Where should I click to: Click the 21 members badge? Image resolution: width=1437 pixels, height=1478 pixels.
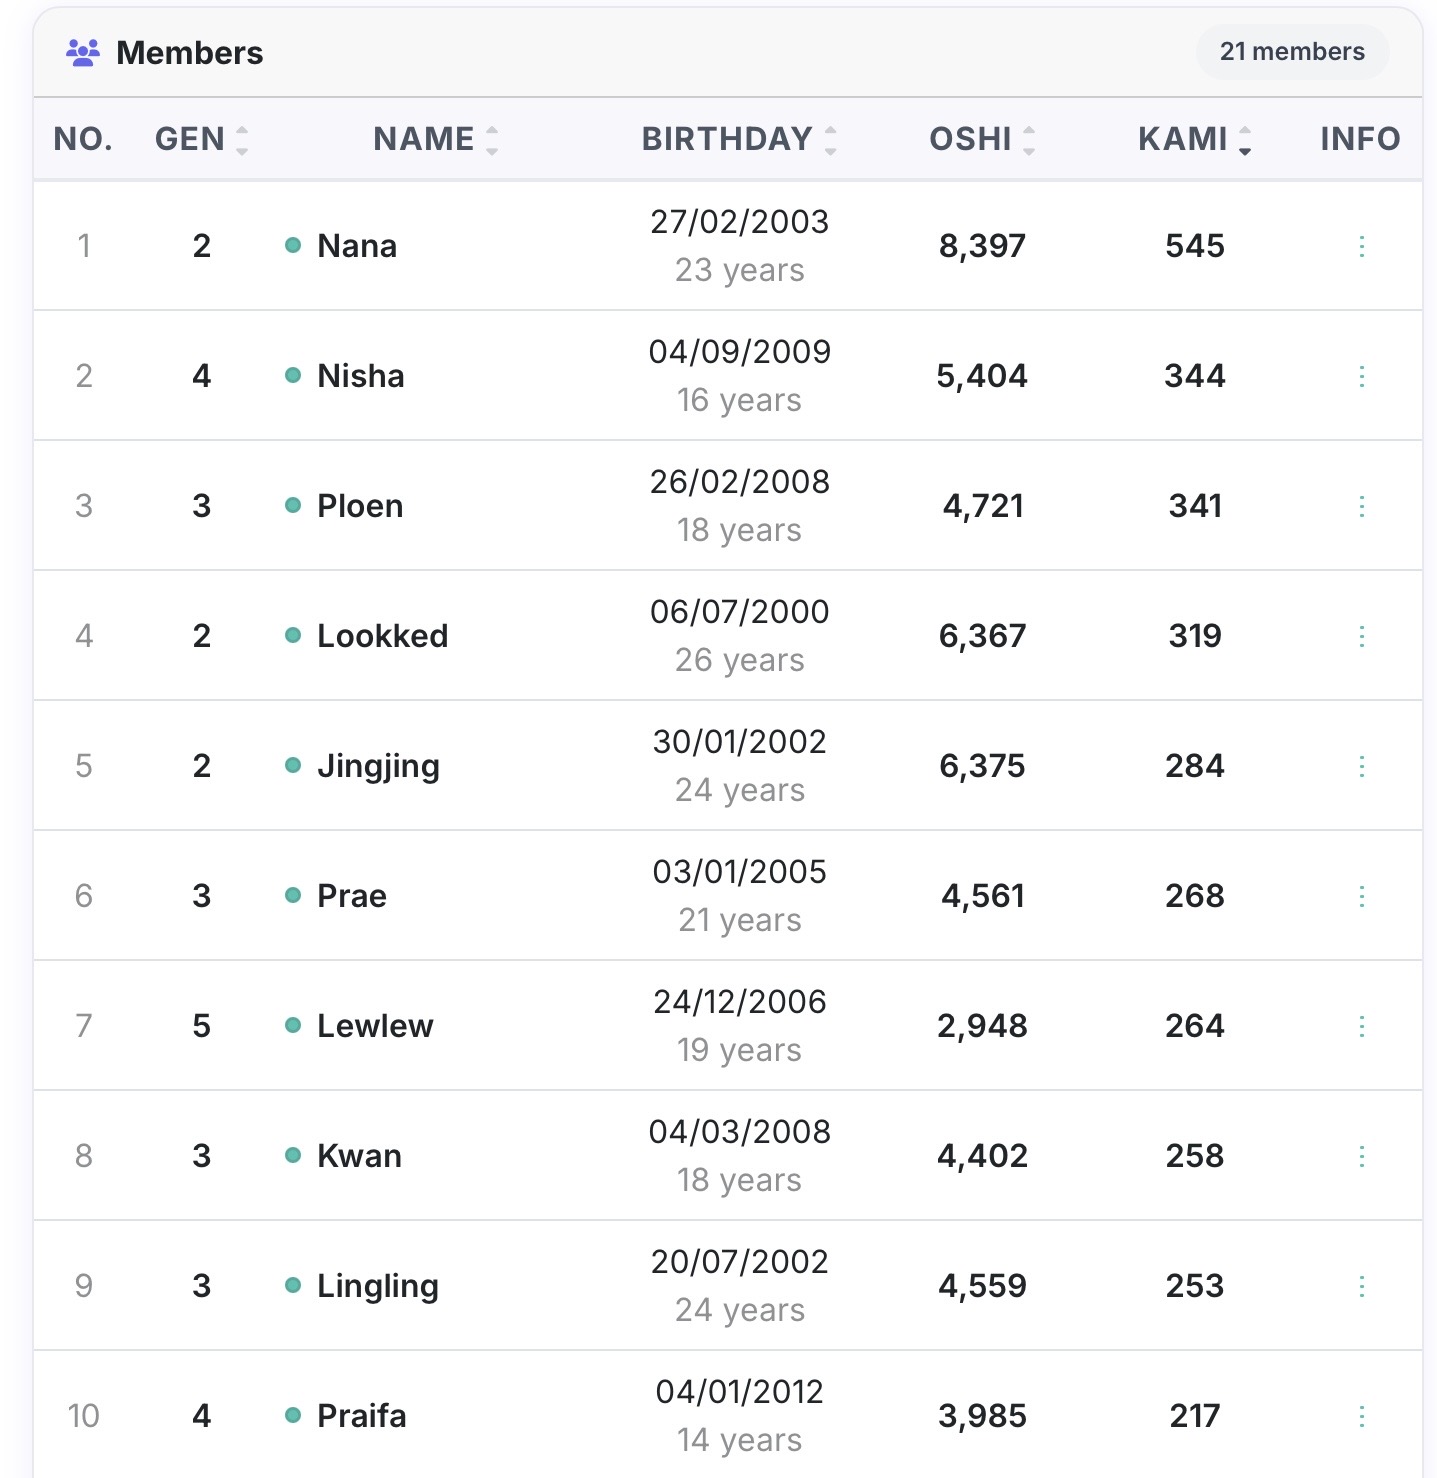1292,52
